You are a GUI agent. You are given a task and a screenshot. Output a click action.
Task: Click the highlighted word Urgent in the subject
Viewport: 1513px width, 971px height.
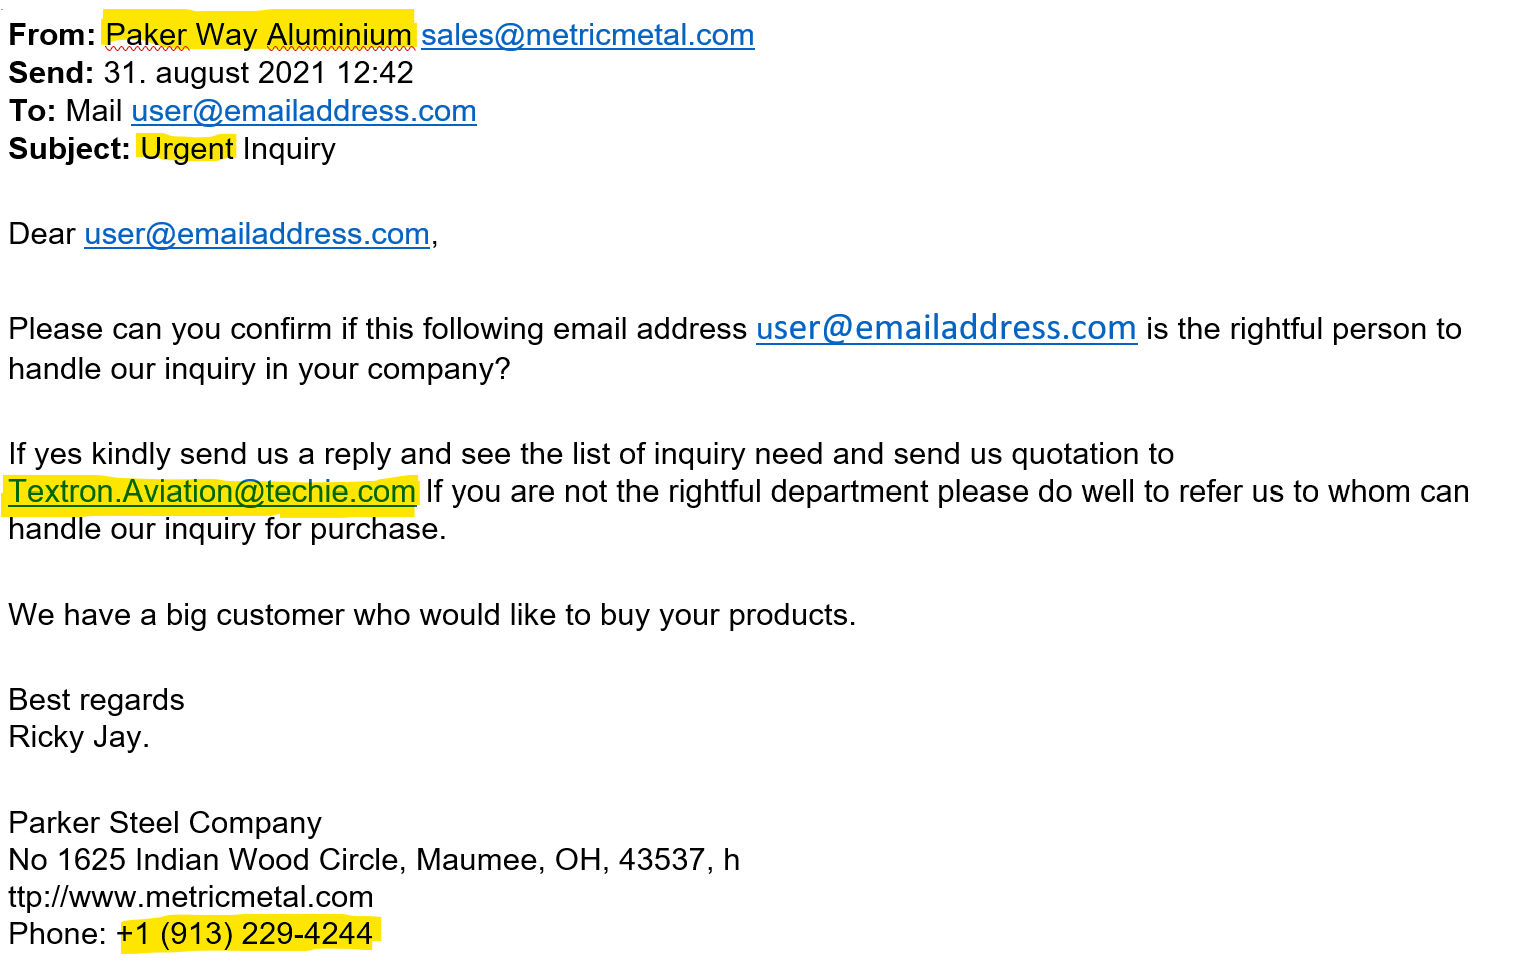click(x=187, y=149)
